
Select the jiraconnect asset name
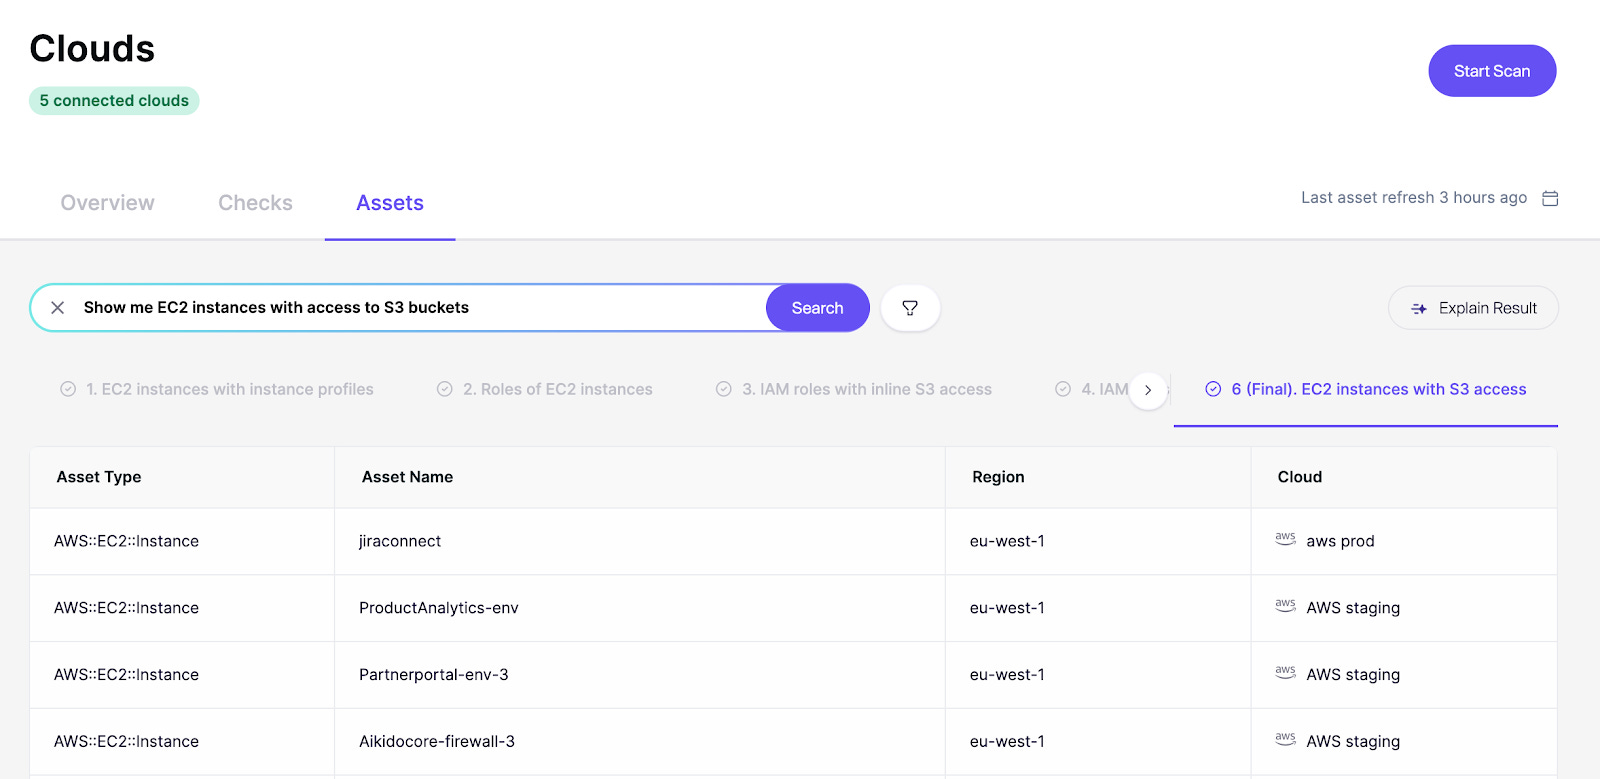(400, 541)
